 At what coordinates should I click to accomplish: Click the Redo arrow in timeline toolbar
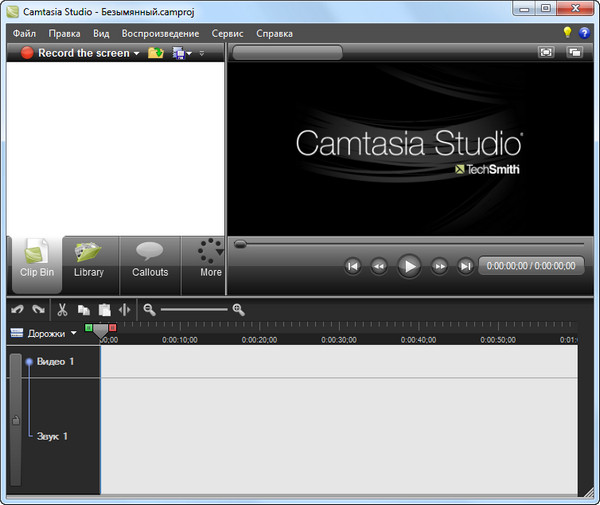pyautogui.click(x=38, y=310)
